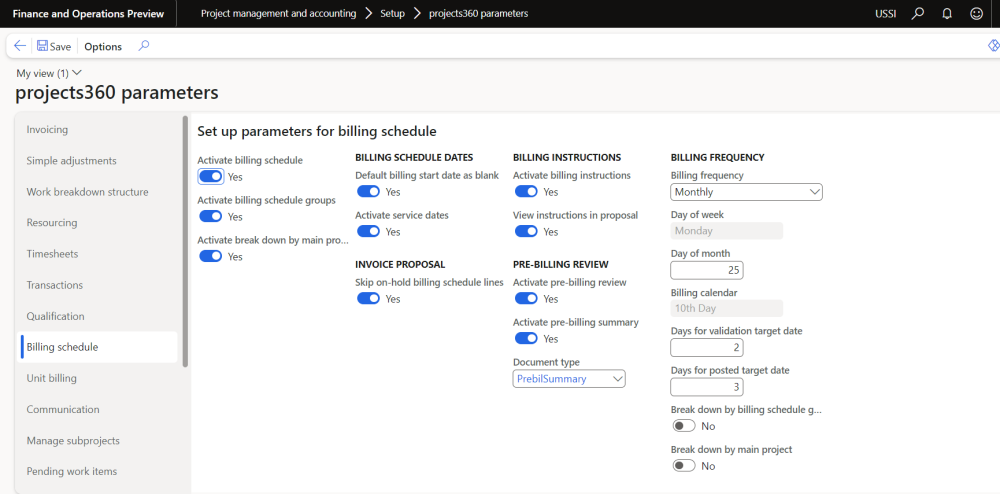Click the Save disk icon
1000x494 pixels.
point(43,46)
